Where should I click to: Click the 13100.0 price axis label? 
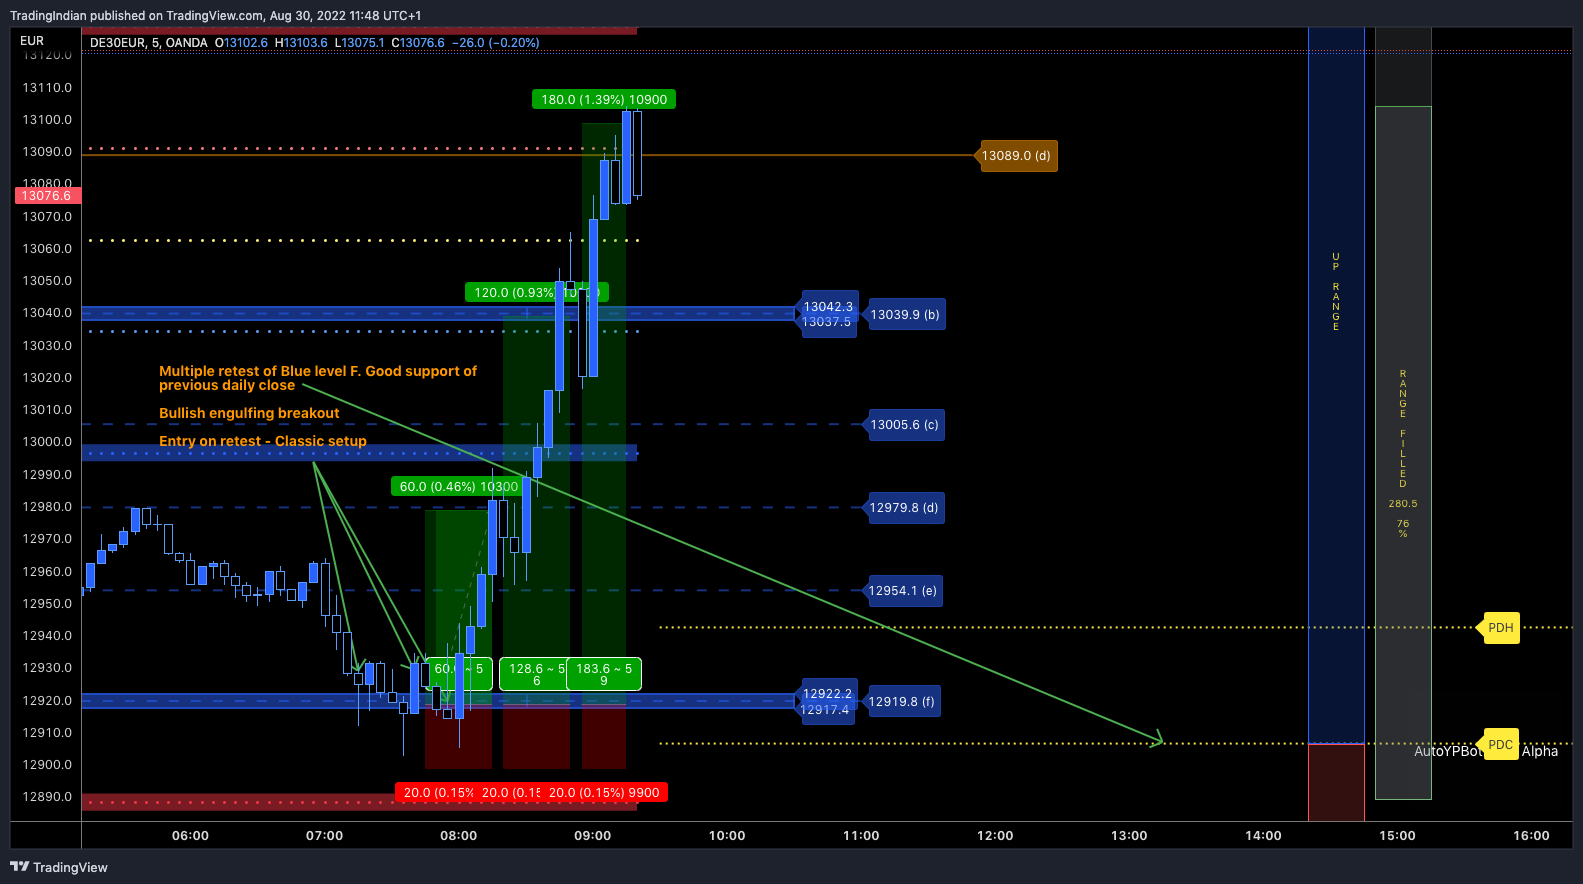coord(47,120)
